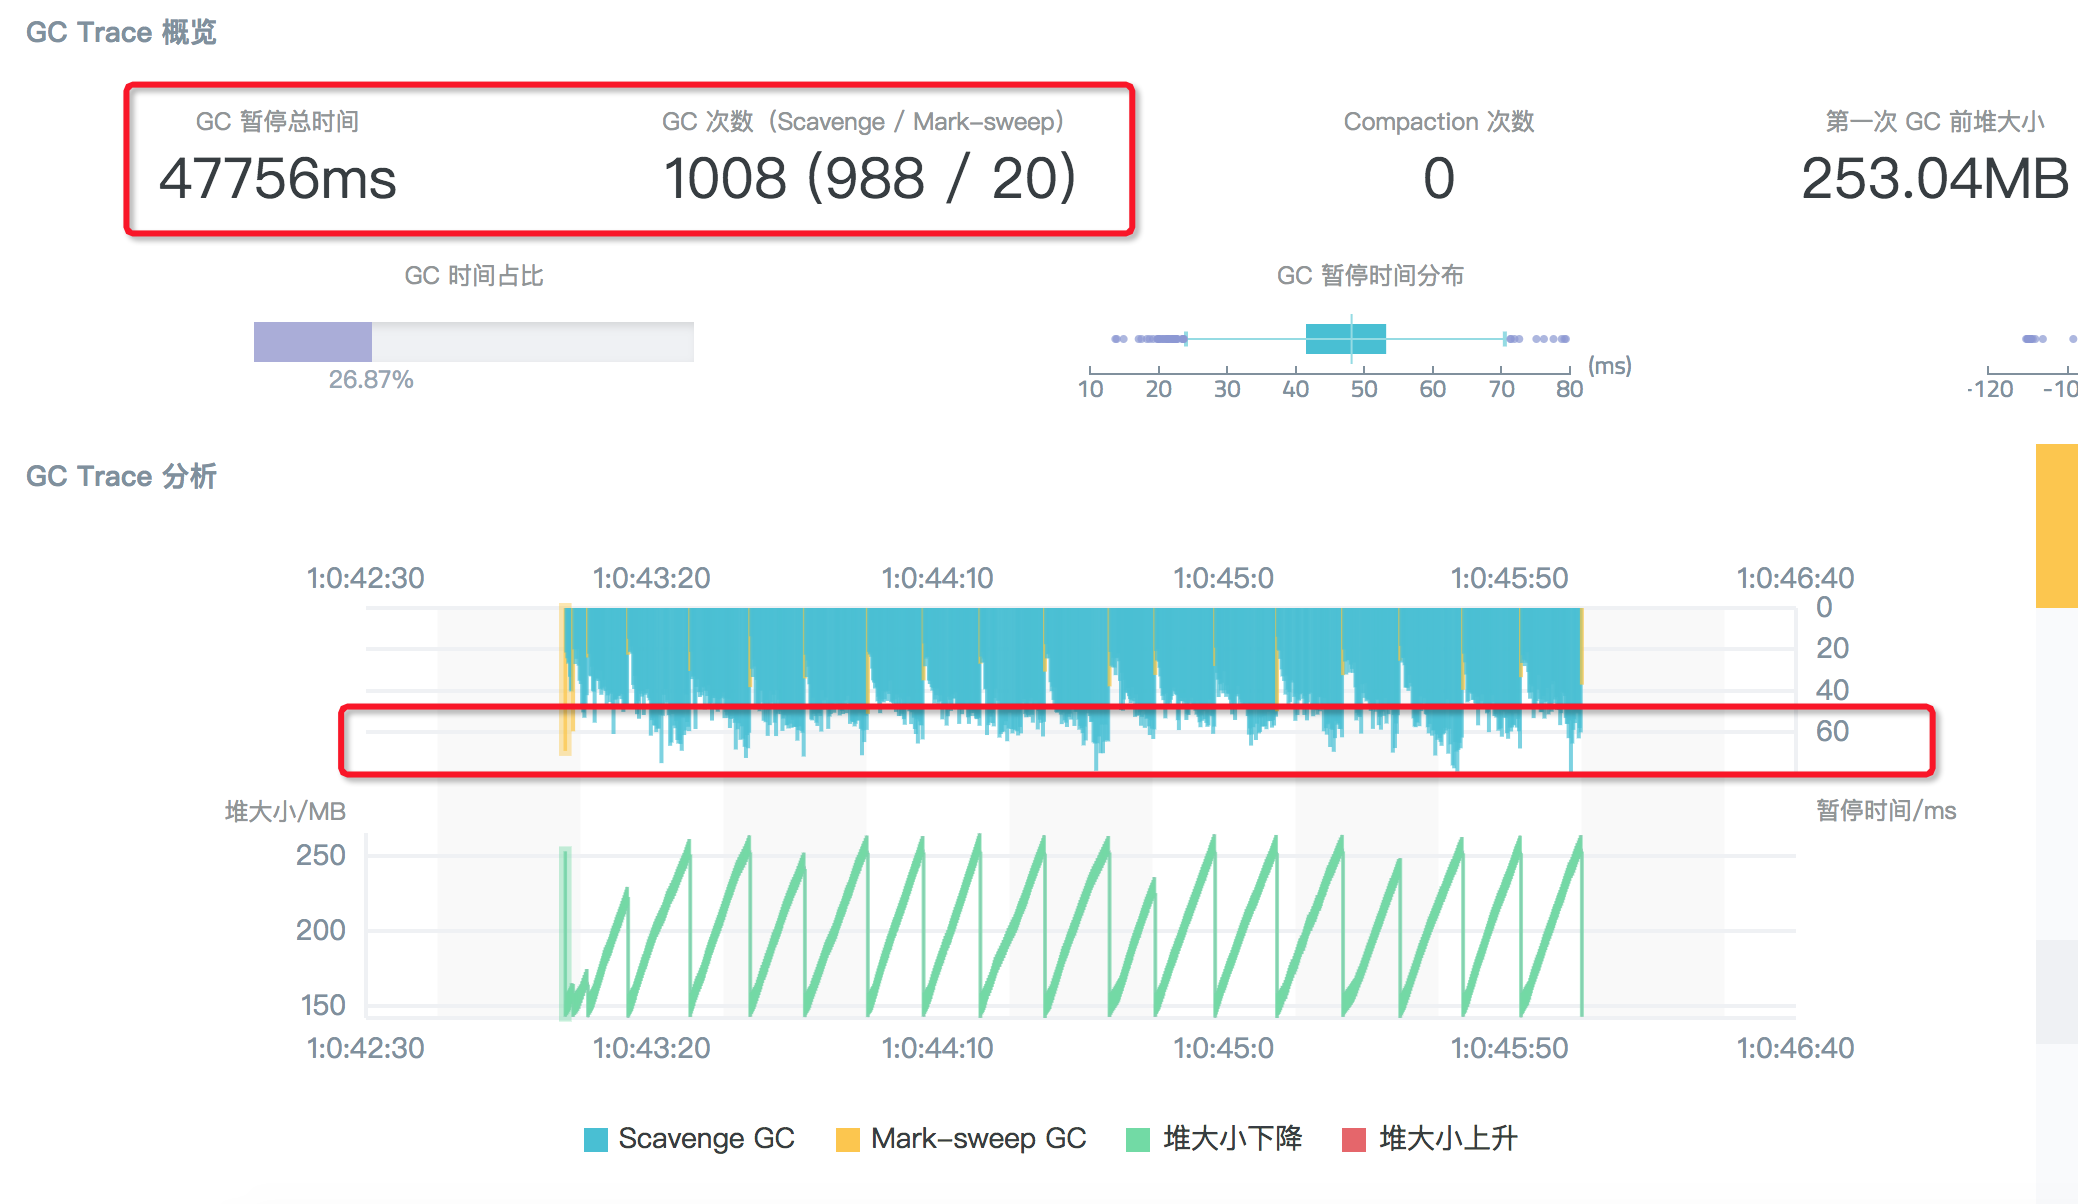Click the 堆大小上升 legend label
2078x1204 pixels.
pyautogui.click(x=1448, y=1139)
